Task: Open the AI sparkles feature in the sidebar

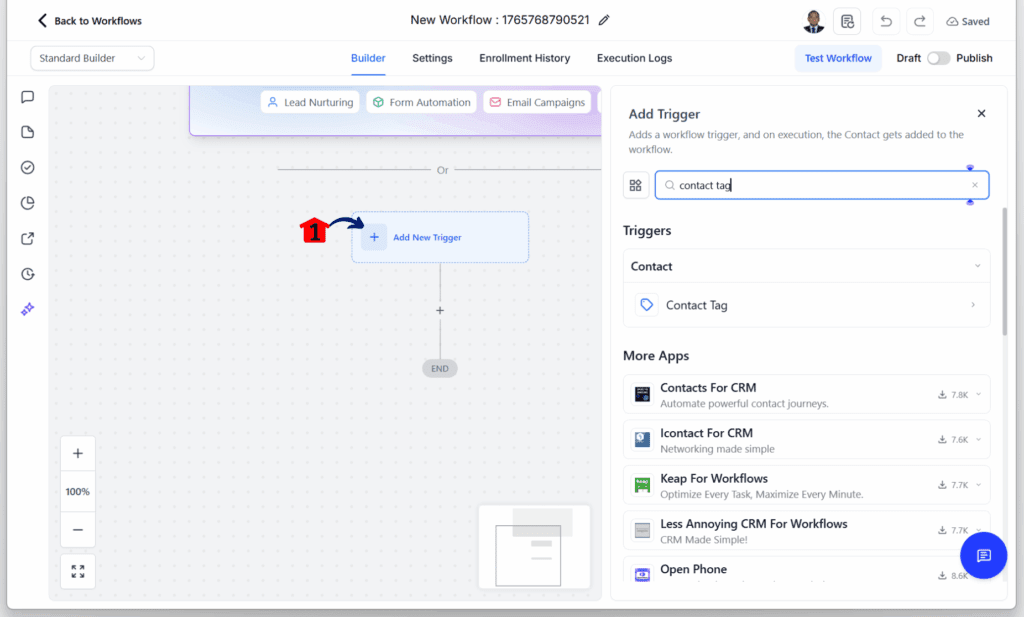Action: 27,308
